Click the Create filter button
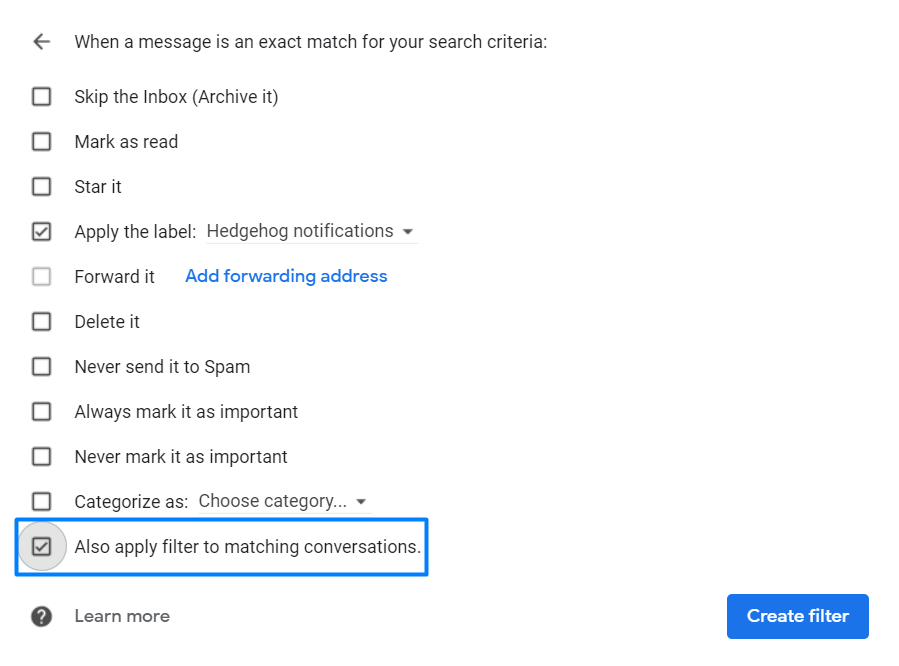This screenshot has height=666, width=899. (798, 616)
